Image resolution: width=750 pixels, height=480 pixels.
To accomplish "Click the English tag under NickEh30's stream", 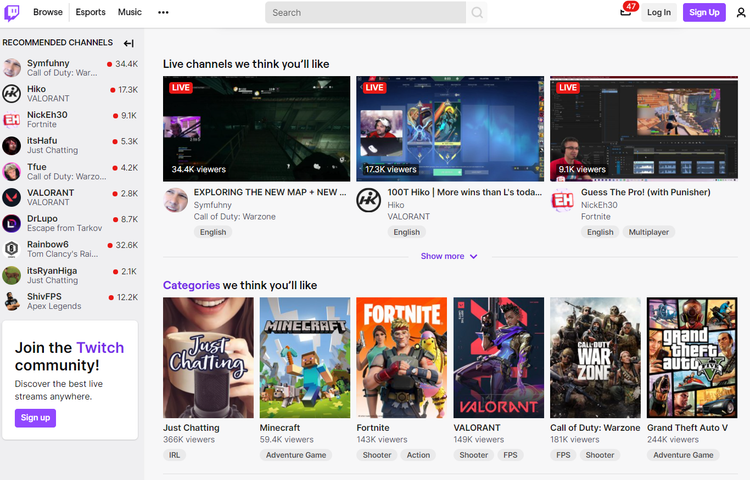I will pos(600,232).
